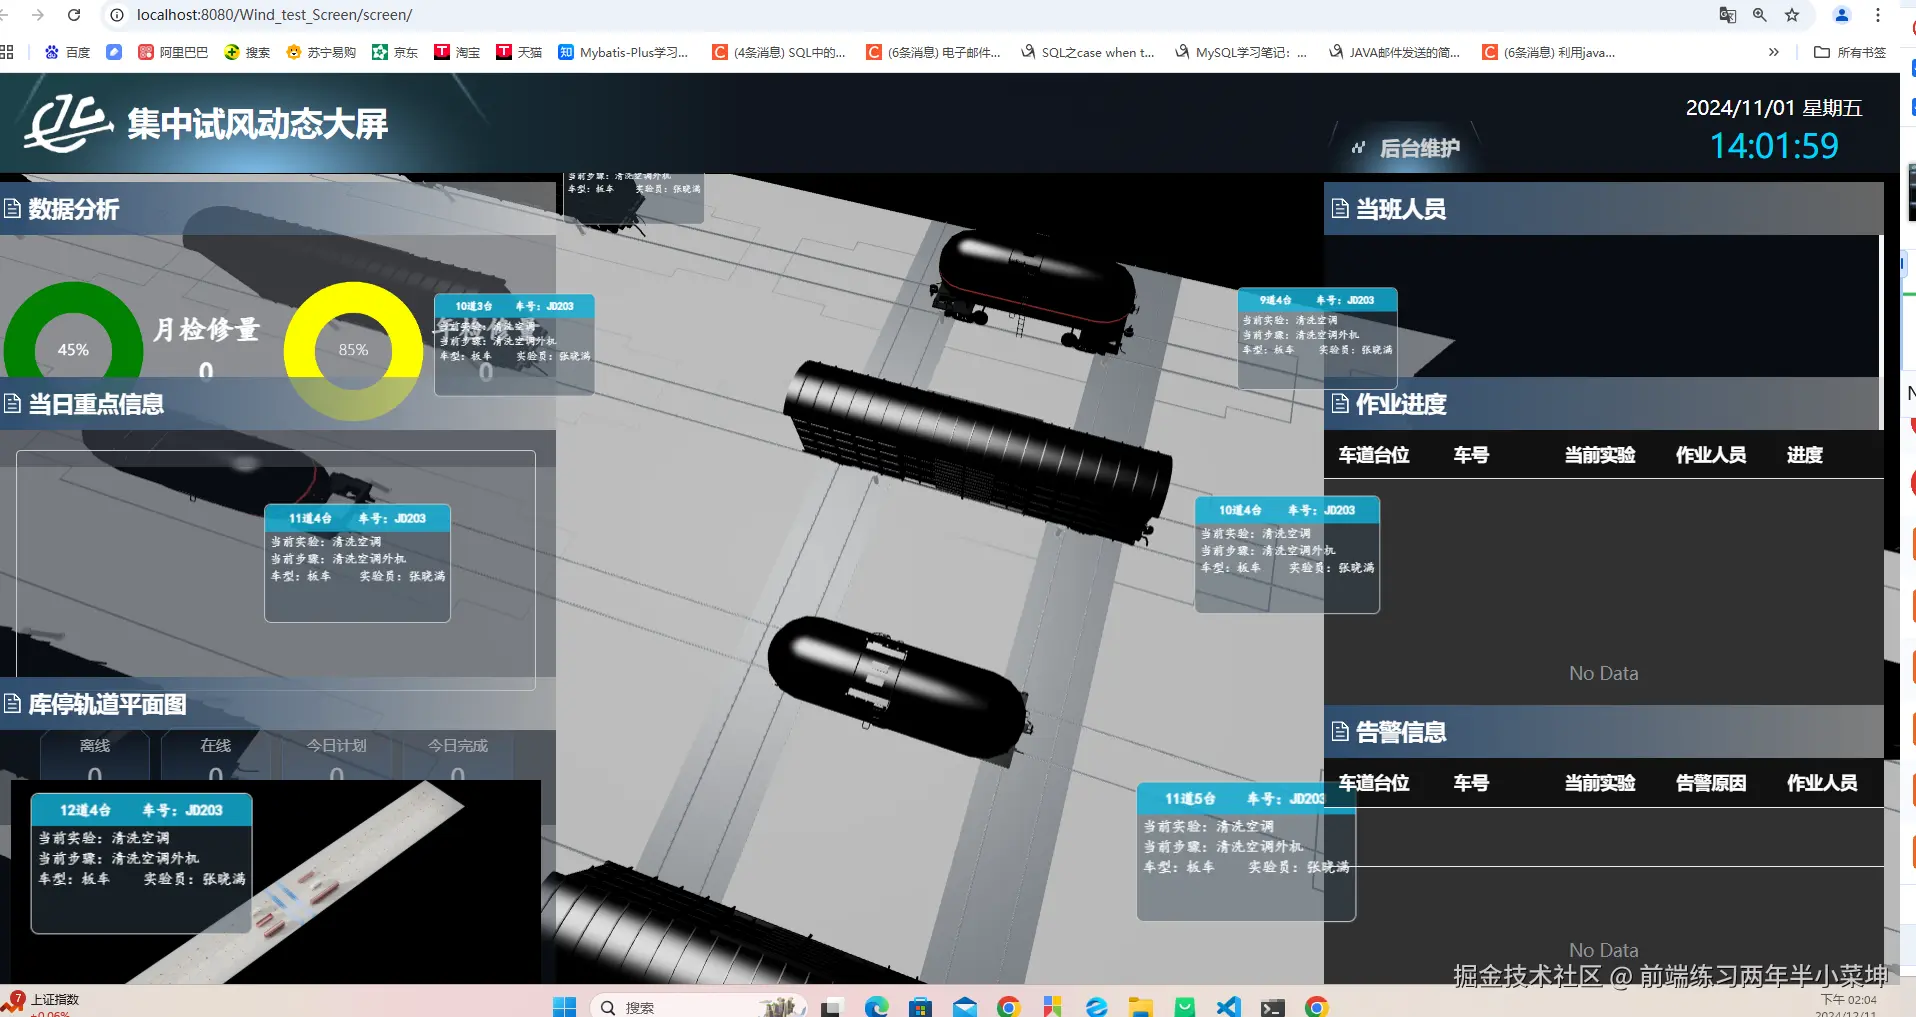This screenshot has width=1916, height=1017.
Task: Open the browser apps grid icon
Action: [x=7, y=52]
